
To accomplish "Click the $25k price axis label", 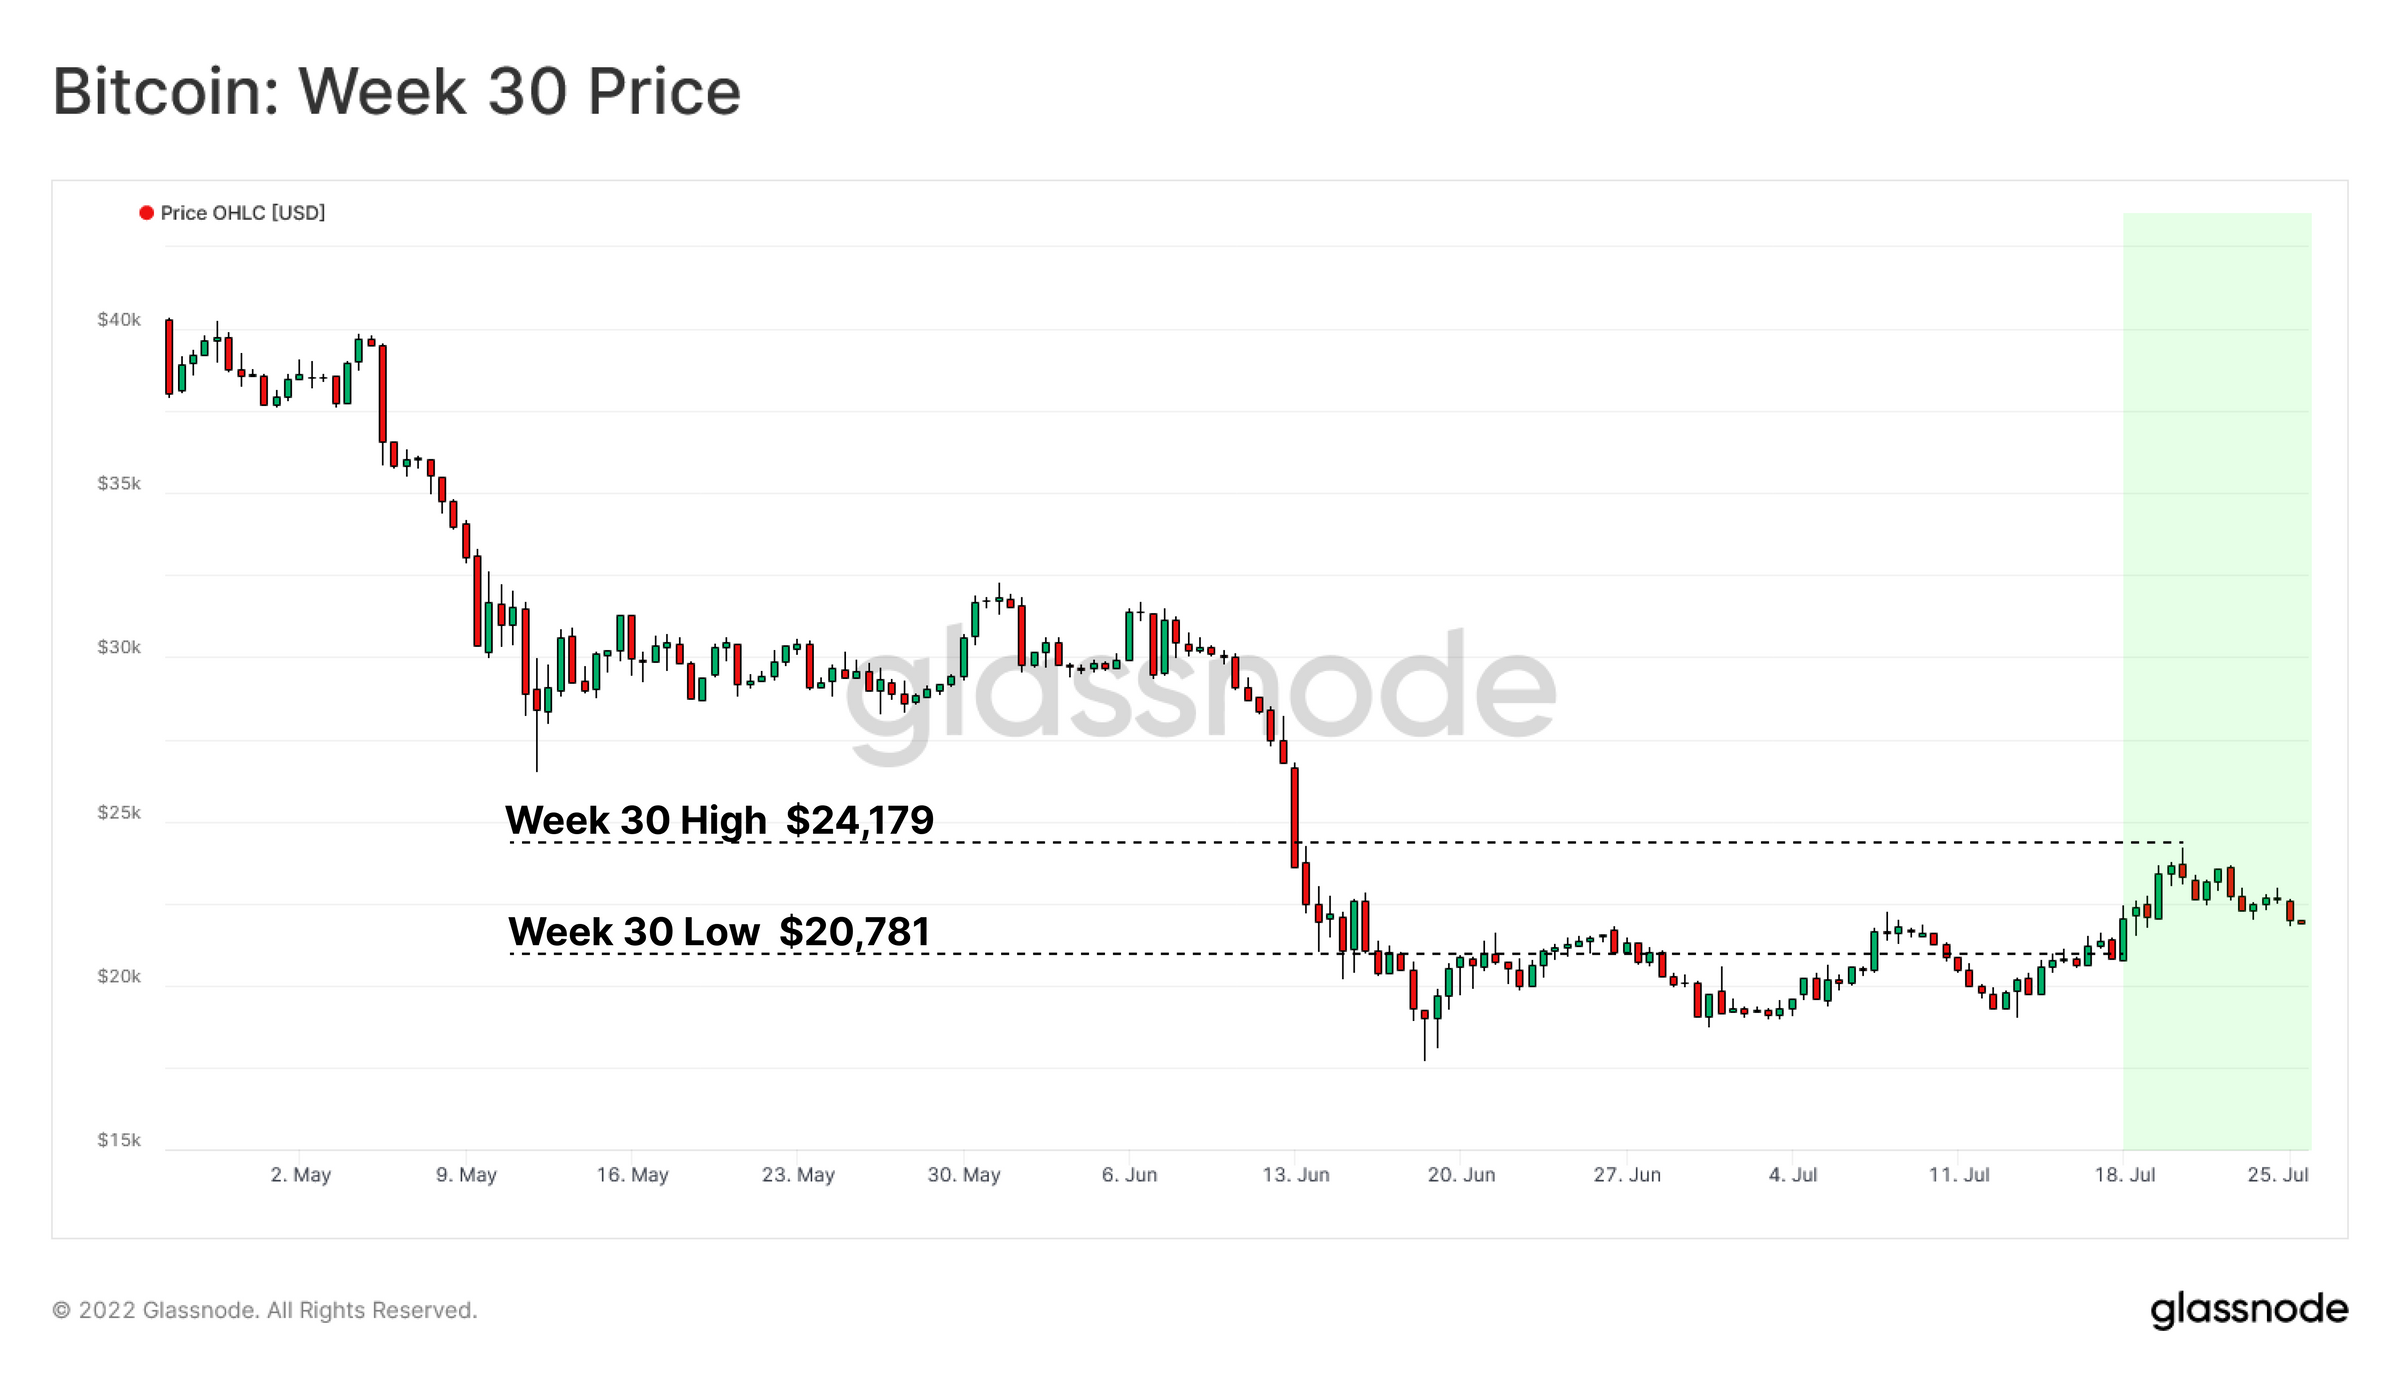I will tap(119, 812).
